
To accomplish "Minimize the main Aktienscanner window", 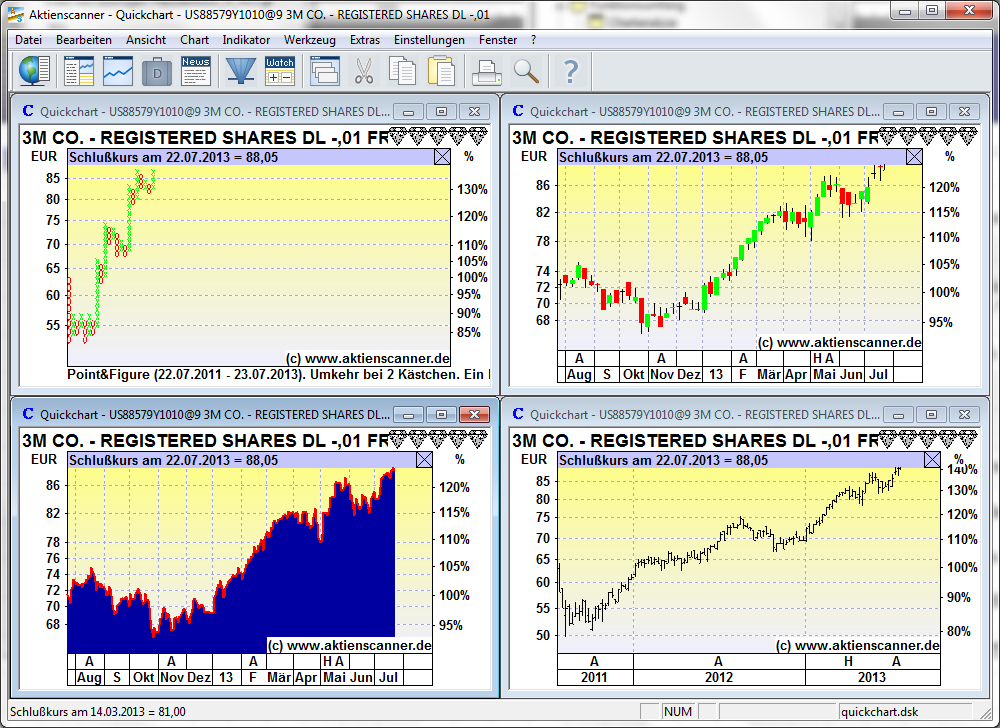I will click(904, 11).
